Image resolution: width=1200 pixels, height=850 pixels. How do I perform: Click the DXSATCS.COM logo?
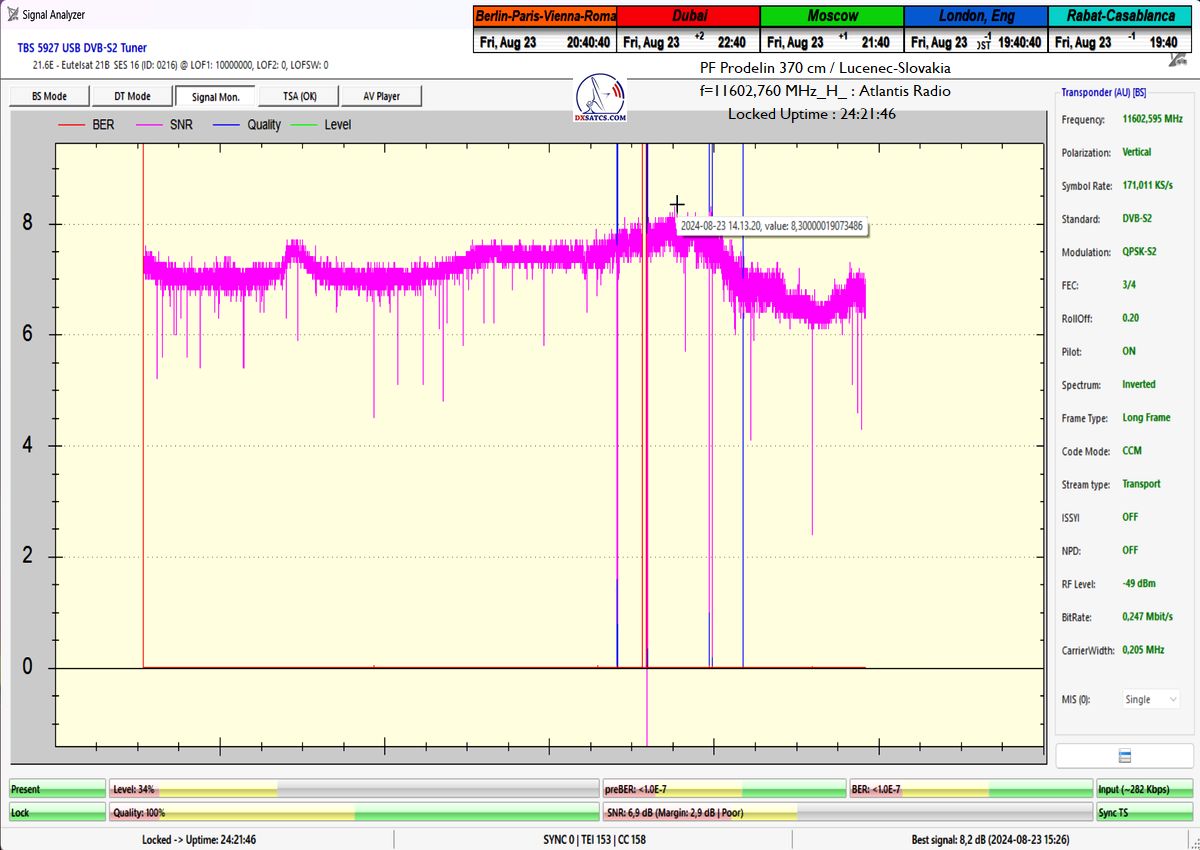point(601,99)
